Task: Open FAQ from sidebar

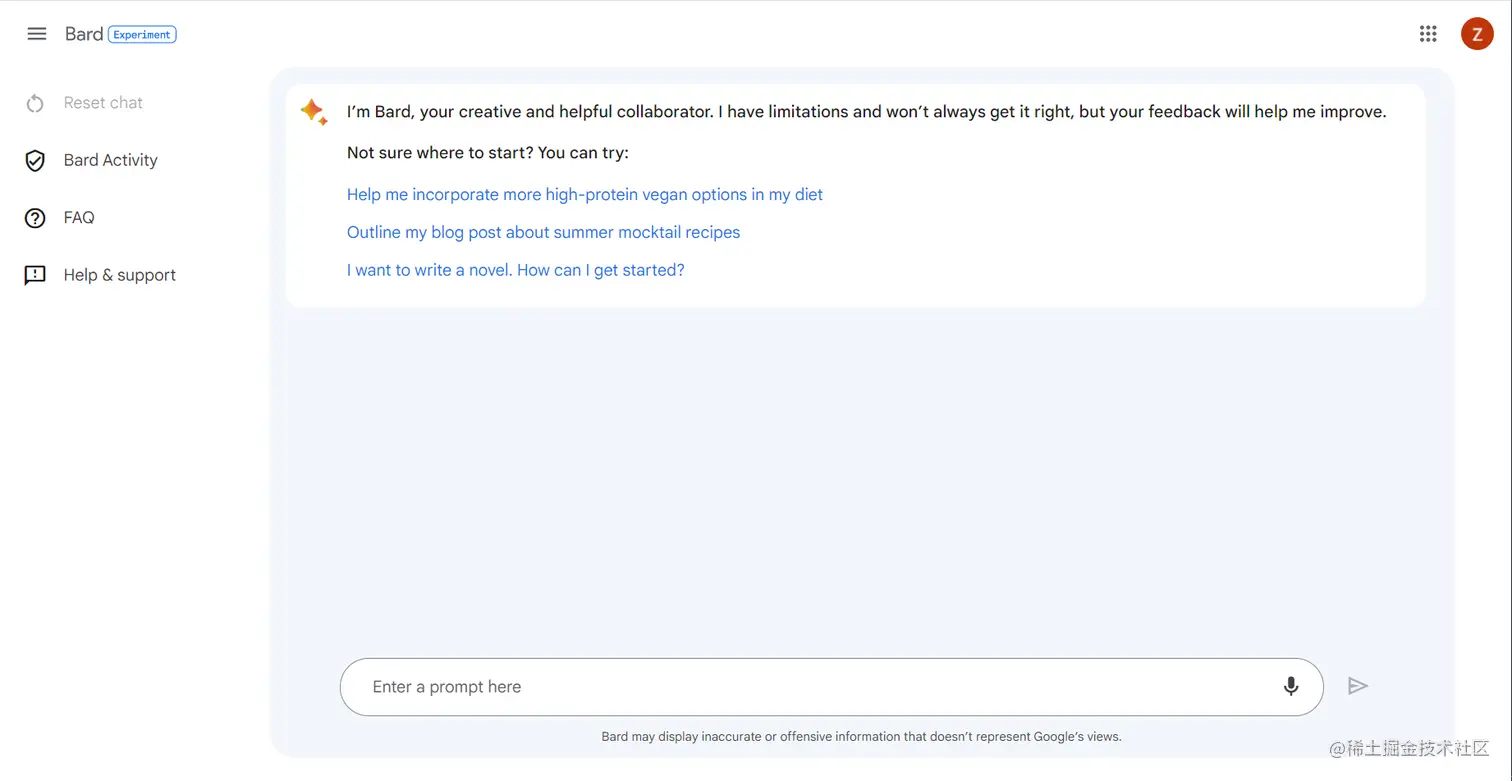Action: [x=79, y=218]
